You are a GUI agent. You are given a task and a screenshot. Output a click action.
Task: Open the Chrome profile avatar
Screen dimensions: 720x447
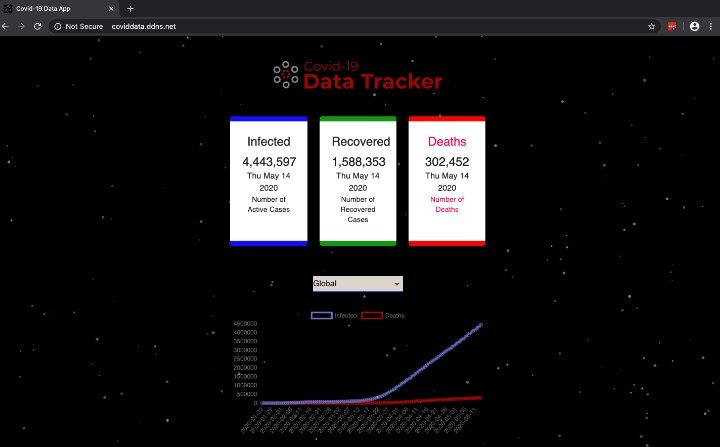click(x=694, y=27)
